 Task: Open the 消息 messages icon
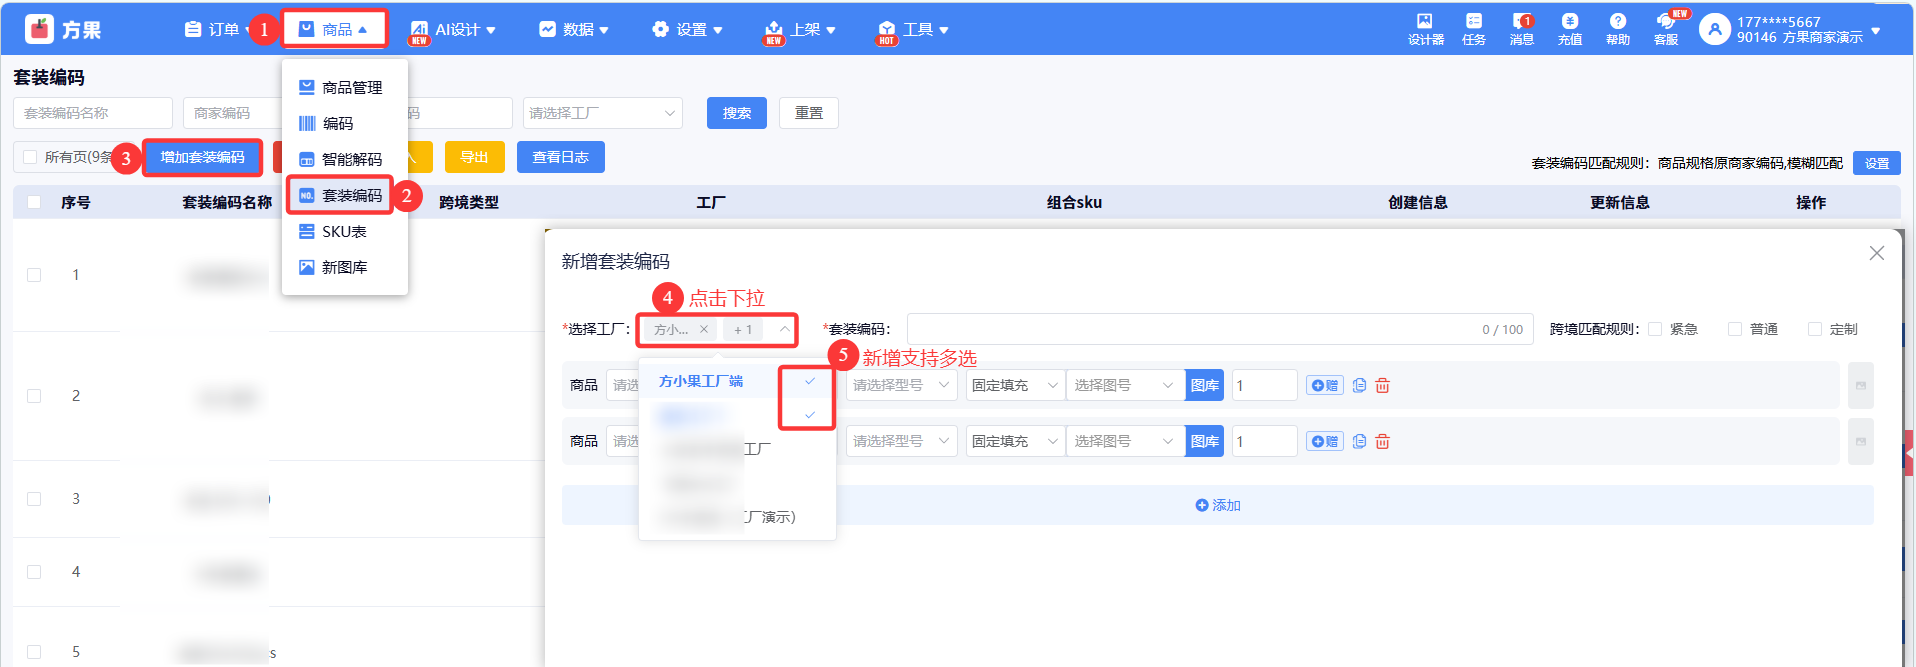pyautogui.click(x=1522, y=29)
